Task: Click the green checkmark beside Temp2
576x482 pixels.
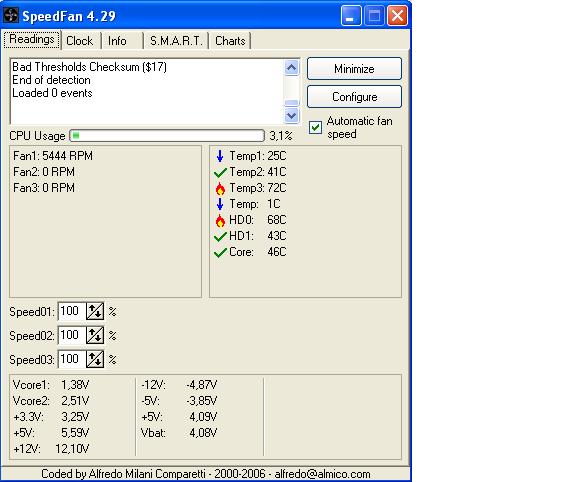Action: (x=220, y=172)
